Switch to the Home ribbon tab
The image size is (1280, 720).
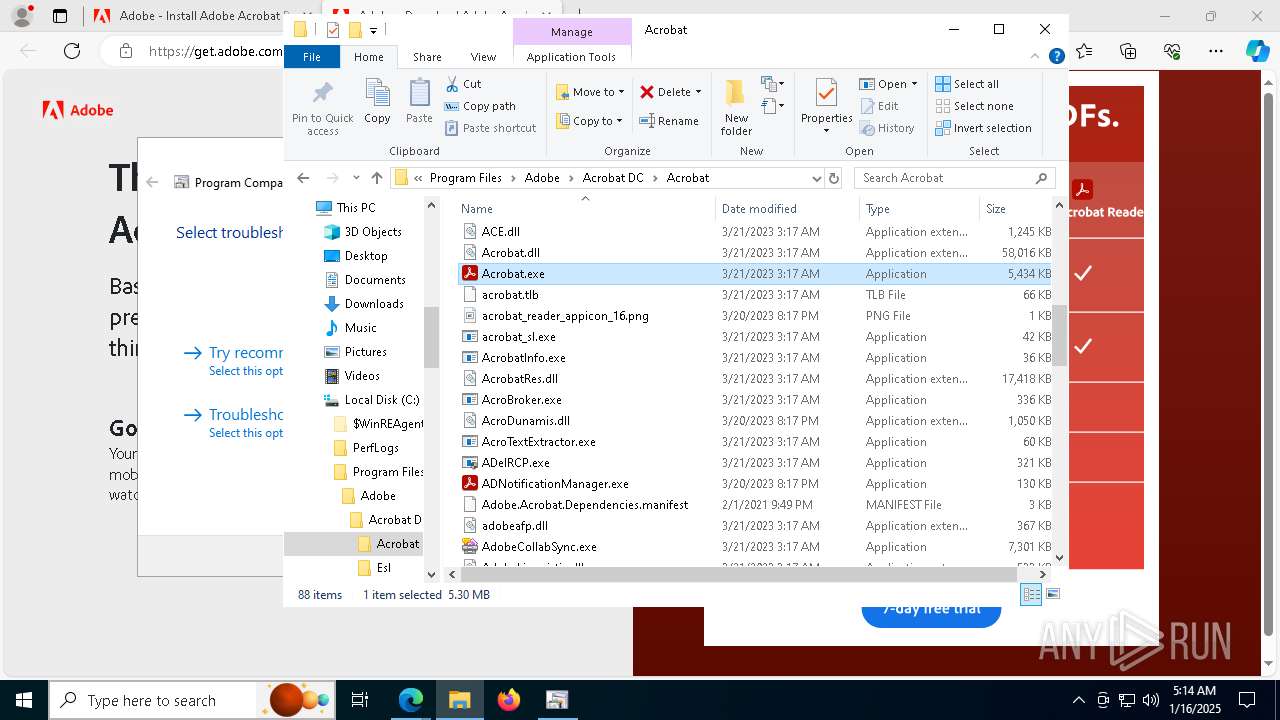369,57
